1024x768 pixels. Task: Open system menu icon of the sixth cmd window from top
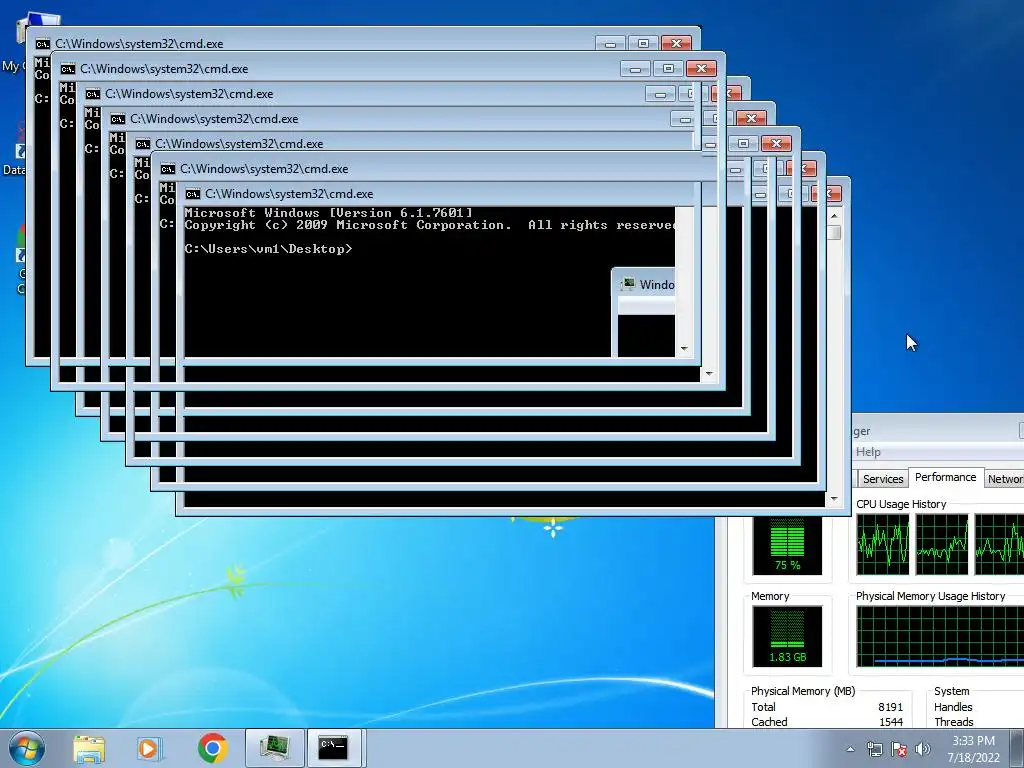point(168,169)
